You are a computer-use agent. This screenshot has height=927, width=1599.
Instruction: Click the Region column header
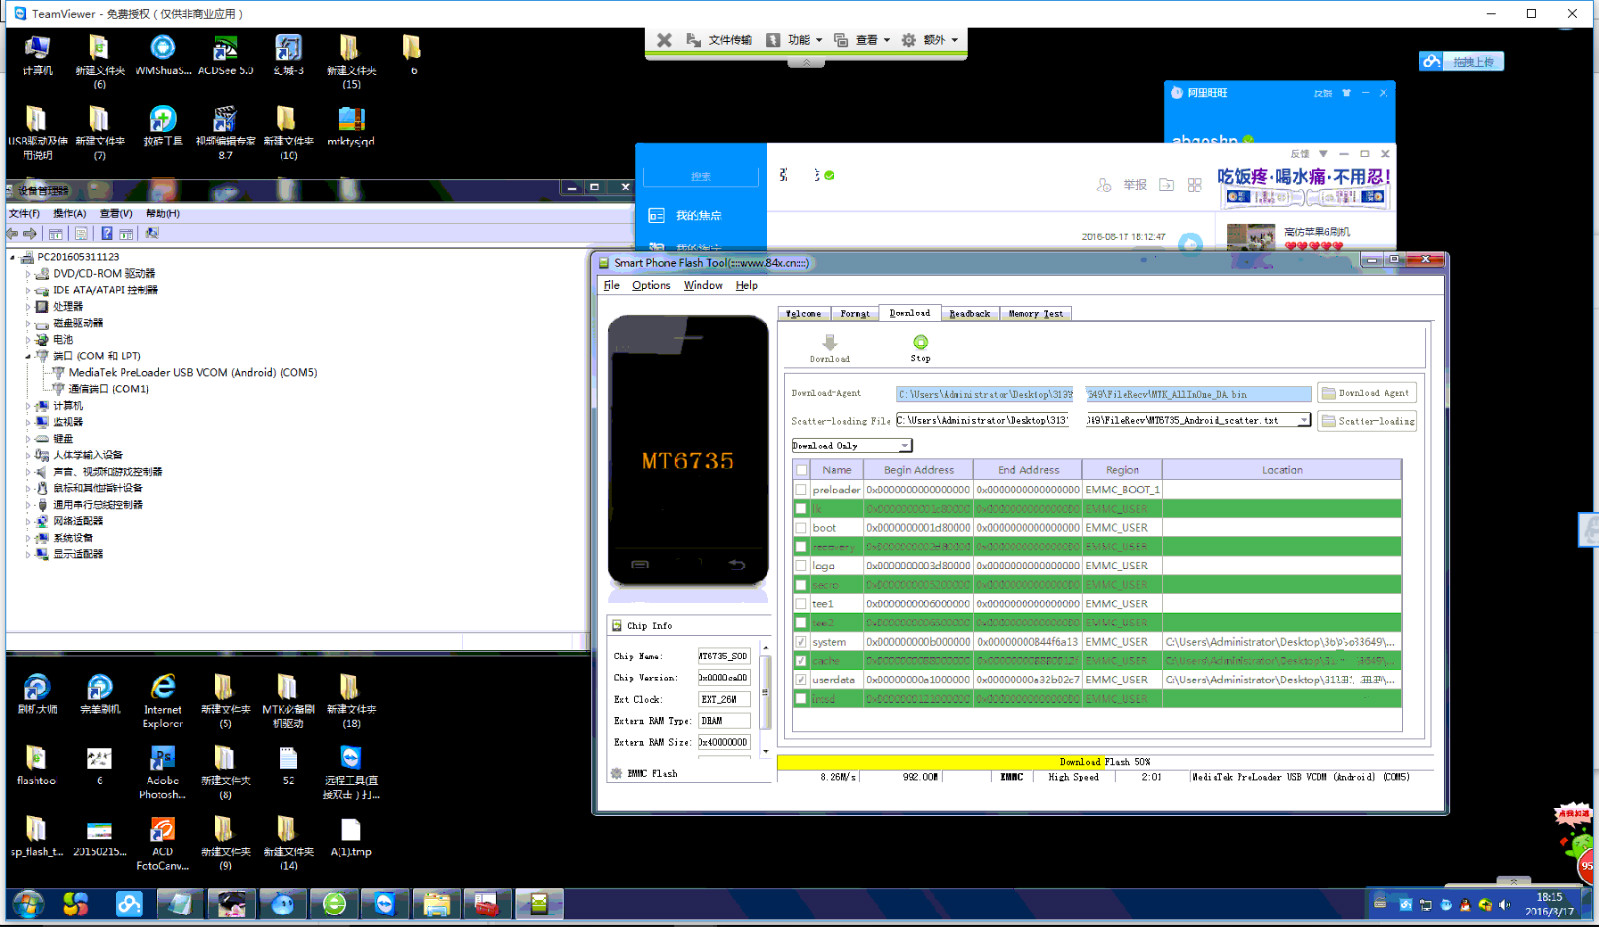pyautogui.click(x=1122, y=470)
